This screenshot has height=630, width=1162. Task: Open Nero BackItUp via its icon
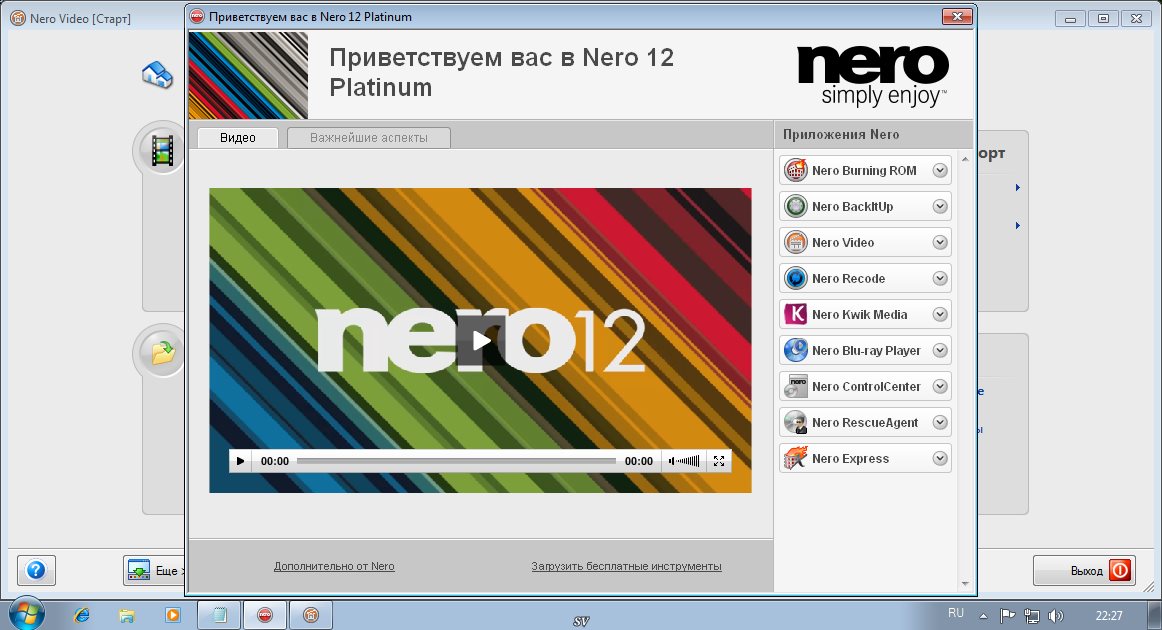[x=796, y=206]
